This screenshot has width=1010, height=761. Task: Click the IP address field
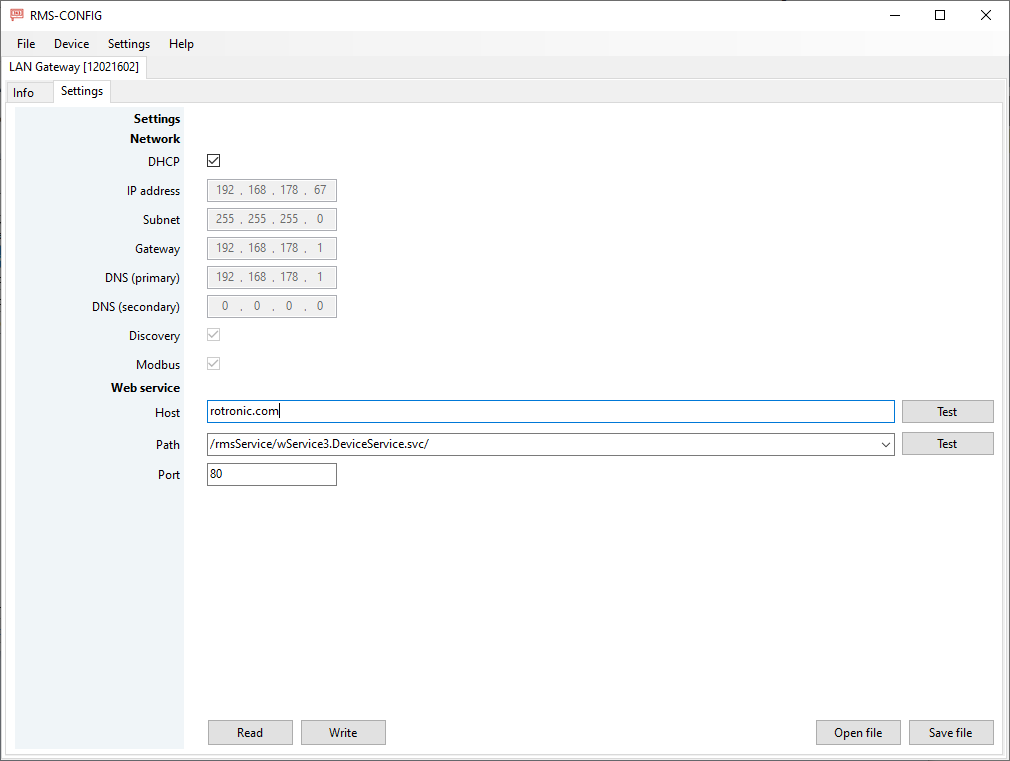click(272, 190)
